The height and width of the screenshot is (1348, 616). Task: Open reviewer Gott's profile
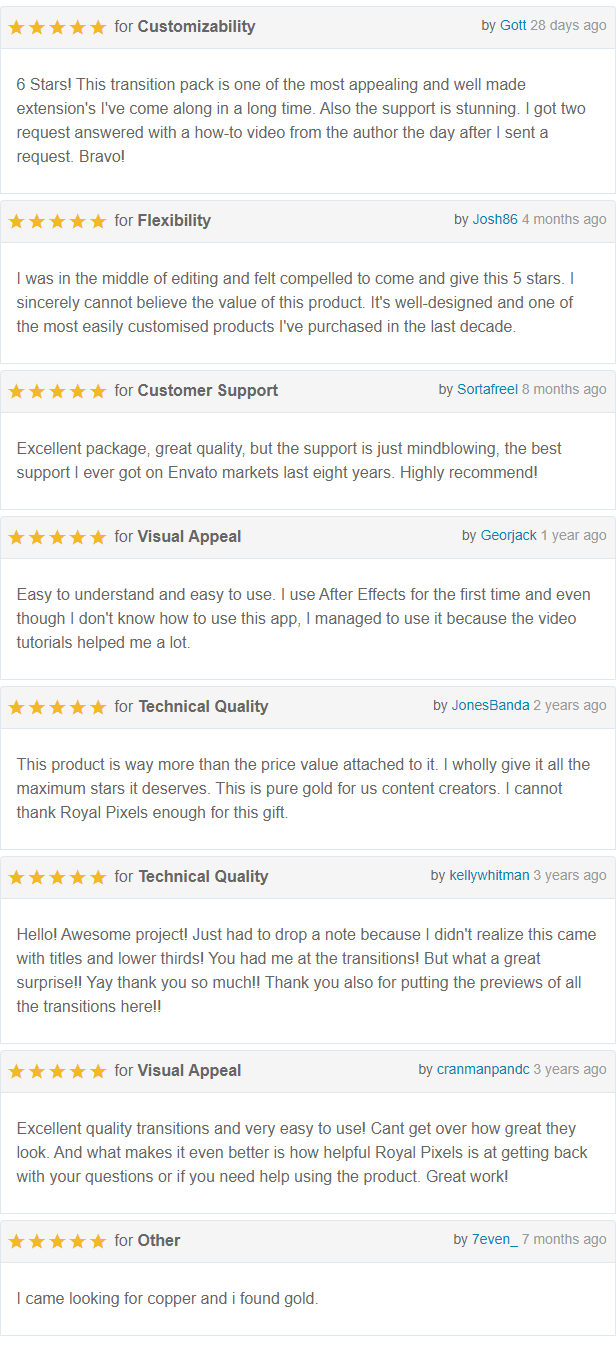pyautogui.click(x=513, y=25)
